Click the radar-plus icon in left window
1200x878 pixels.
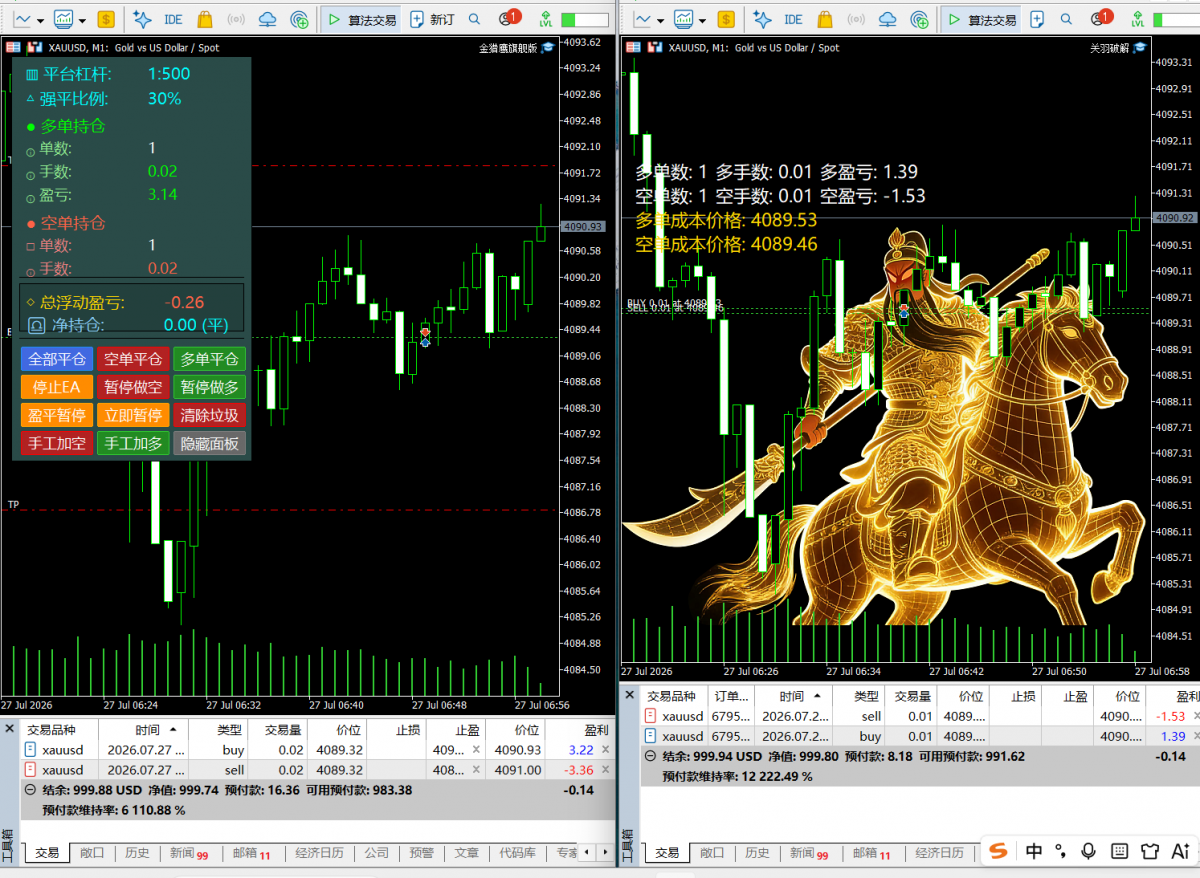point(298,19)
